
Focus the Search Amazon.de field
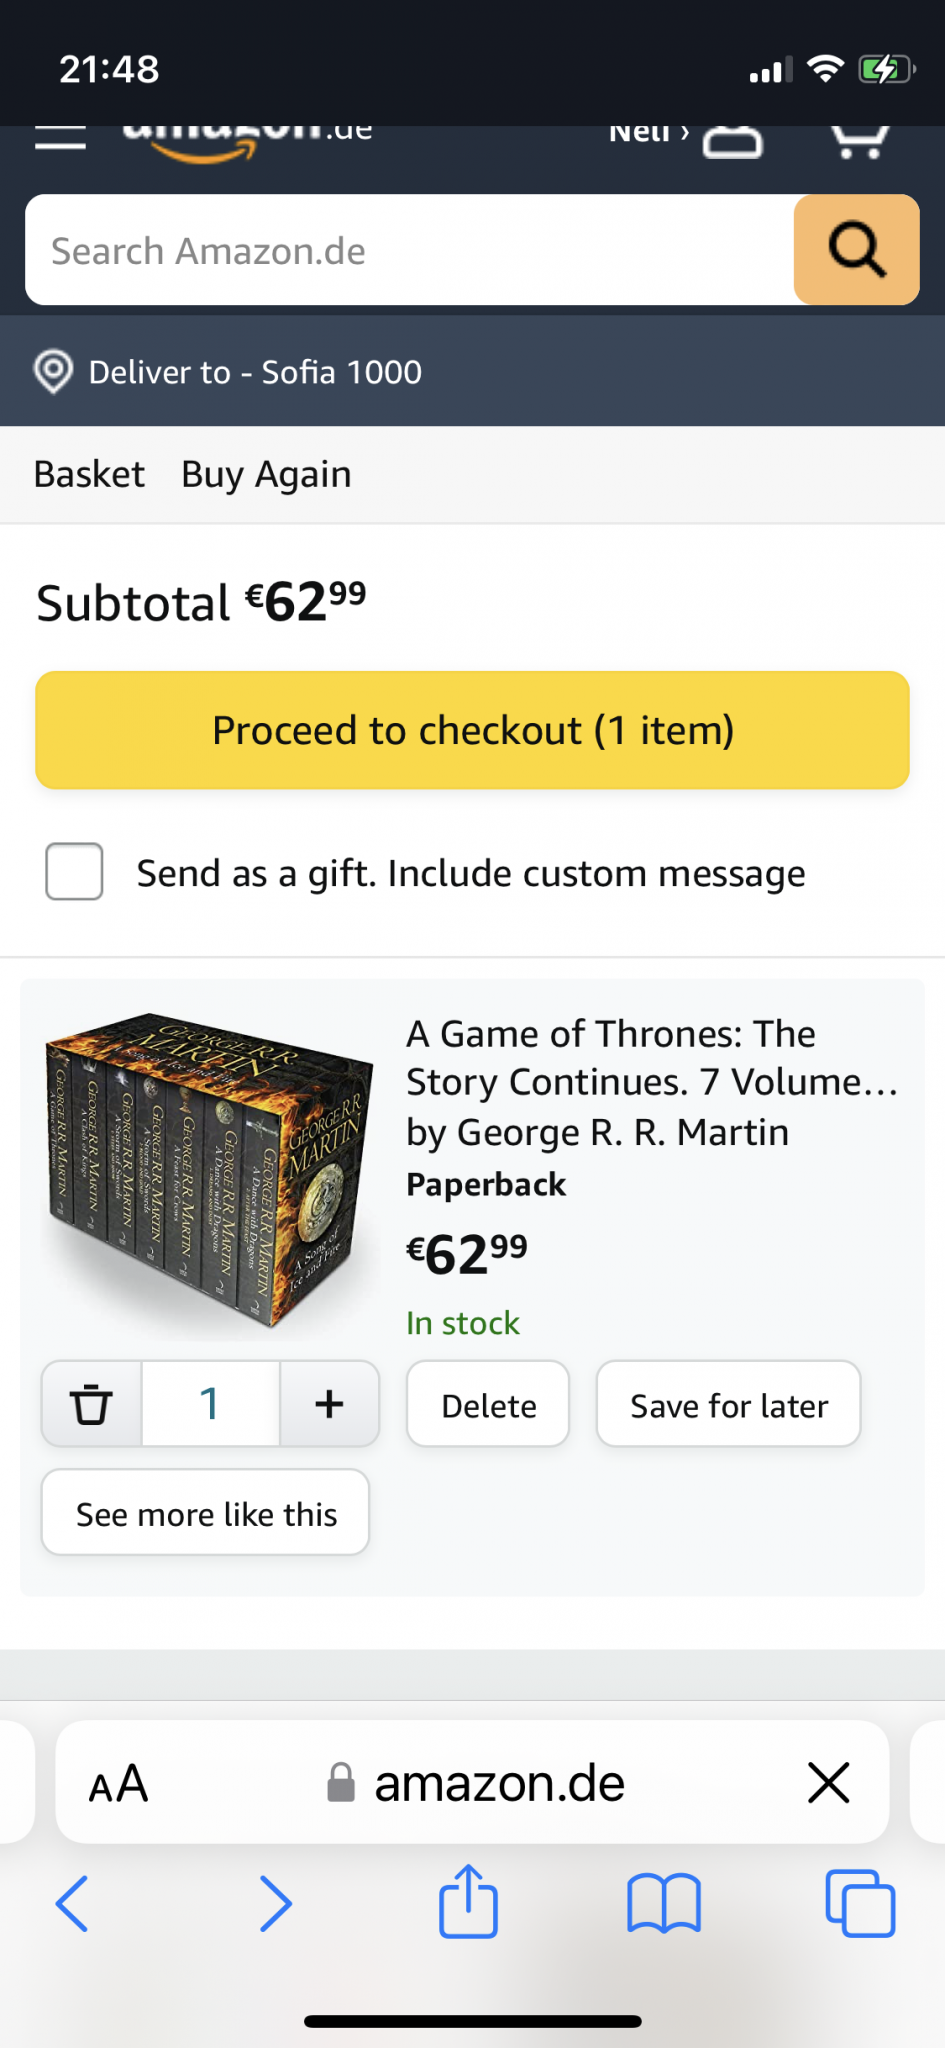click(x=410, y=250)
